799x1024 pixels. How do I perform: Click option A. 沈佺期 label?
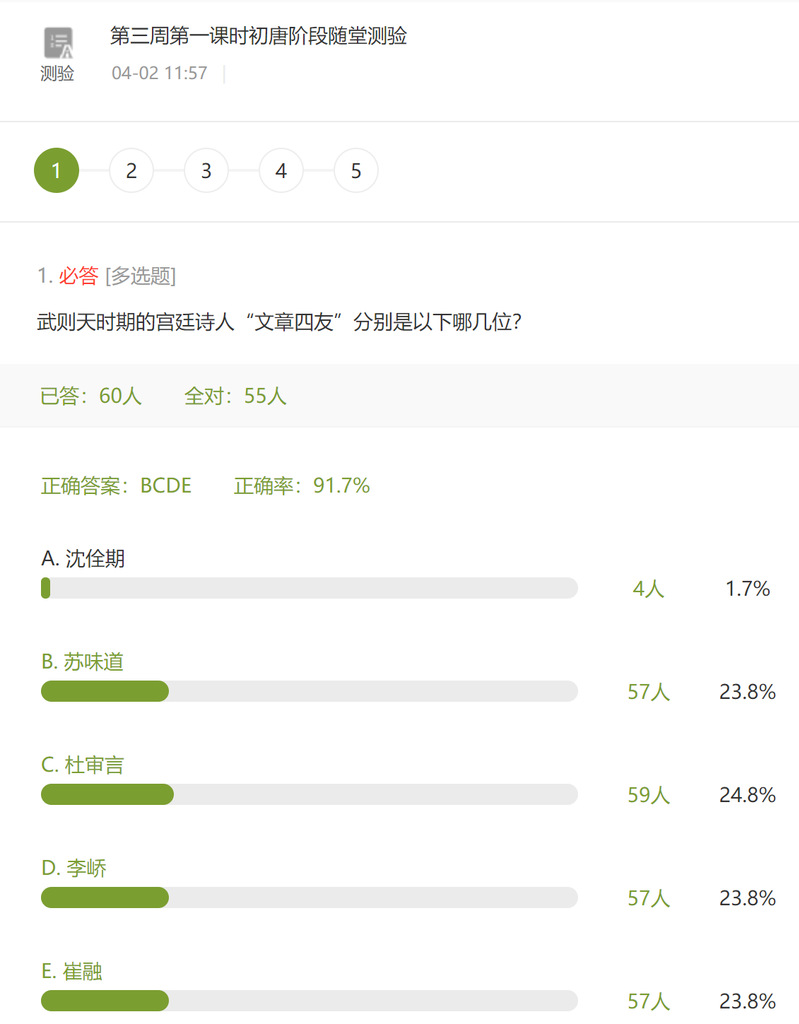(x=83, y=559)
